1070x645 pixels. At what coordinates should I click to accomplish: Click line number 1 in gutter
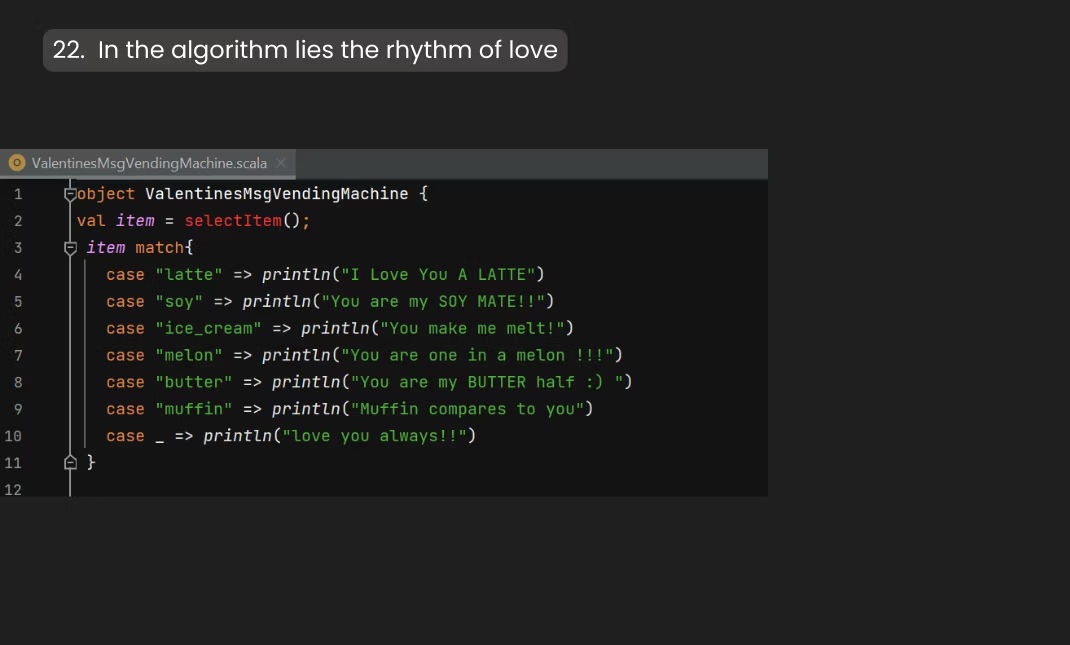[x=18, y=194]
